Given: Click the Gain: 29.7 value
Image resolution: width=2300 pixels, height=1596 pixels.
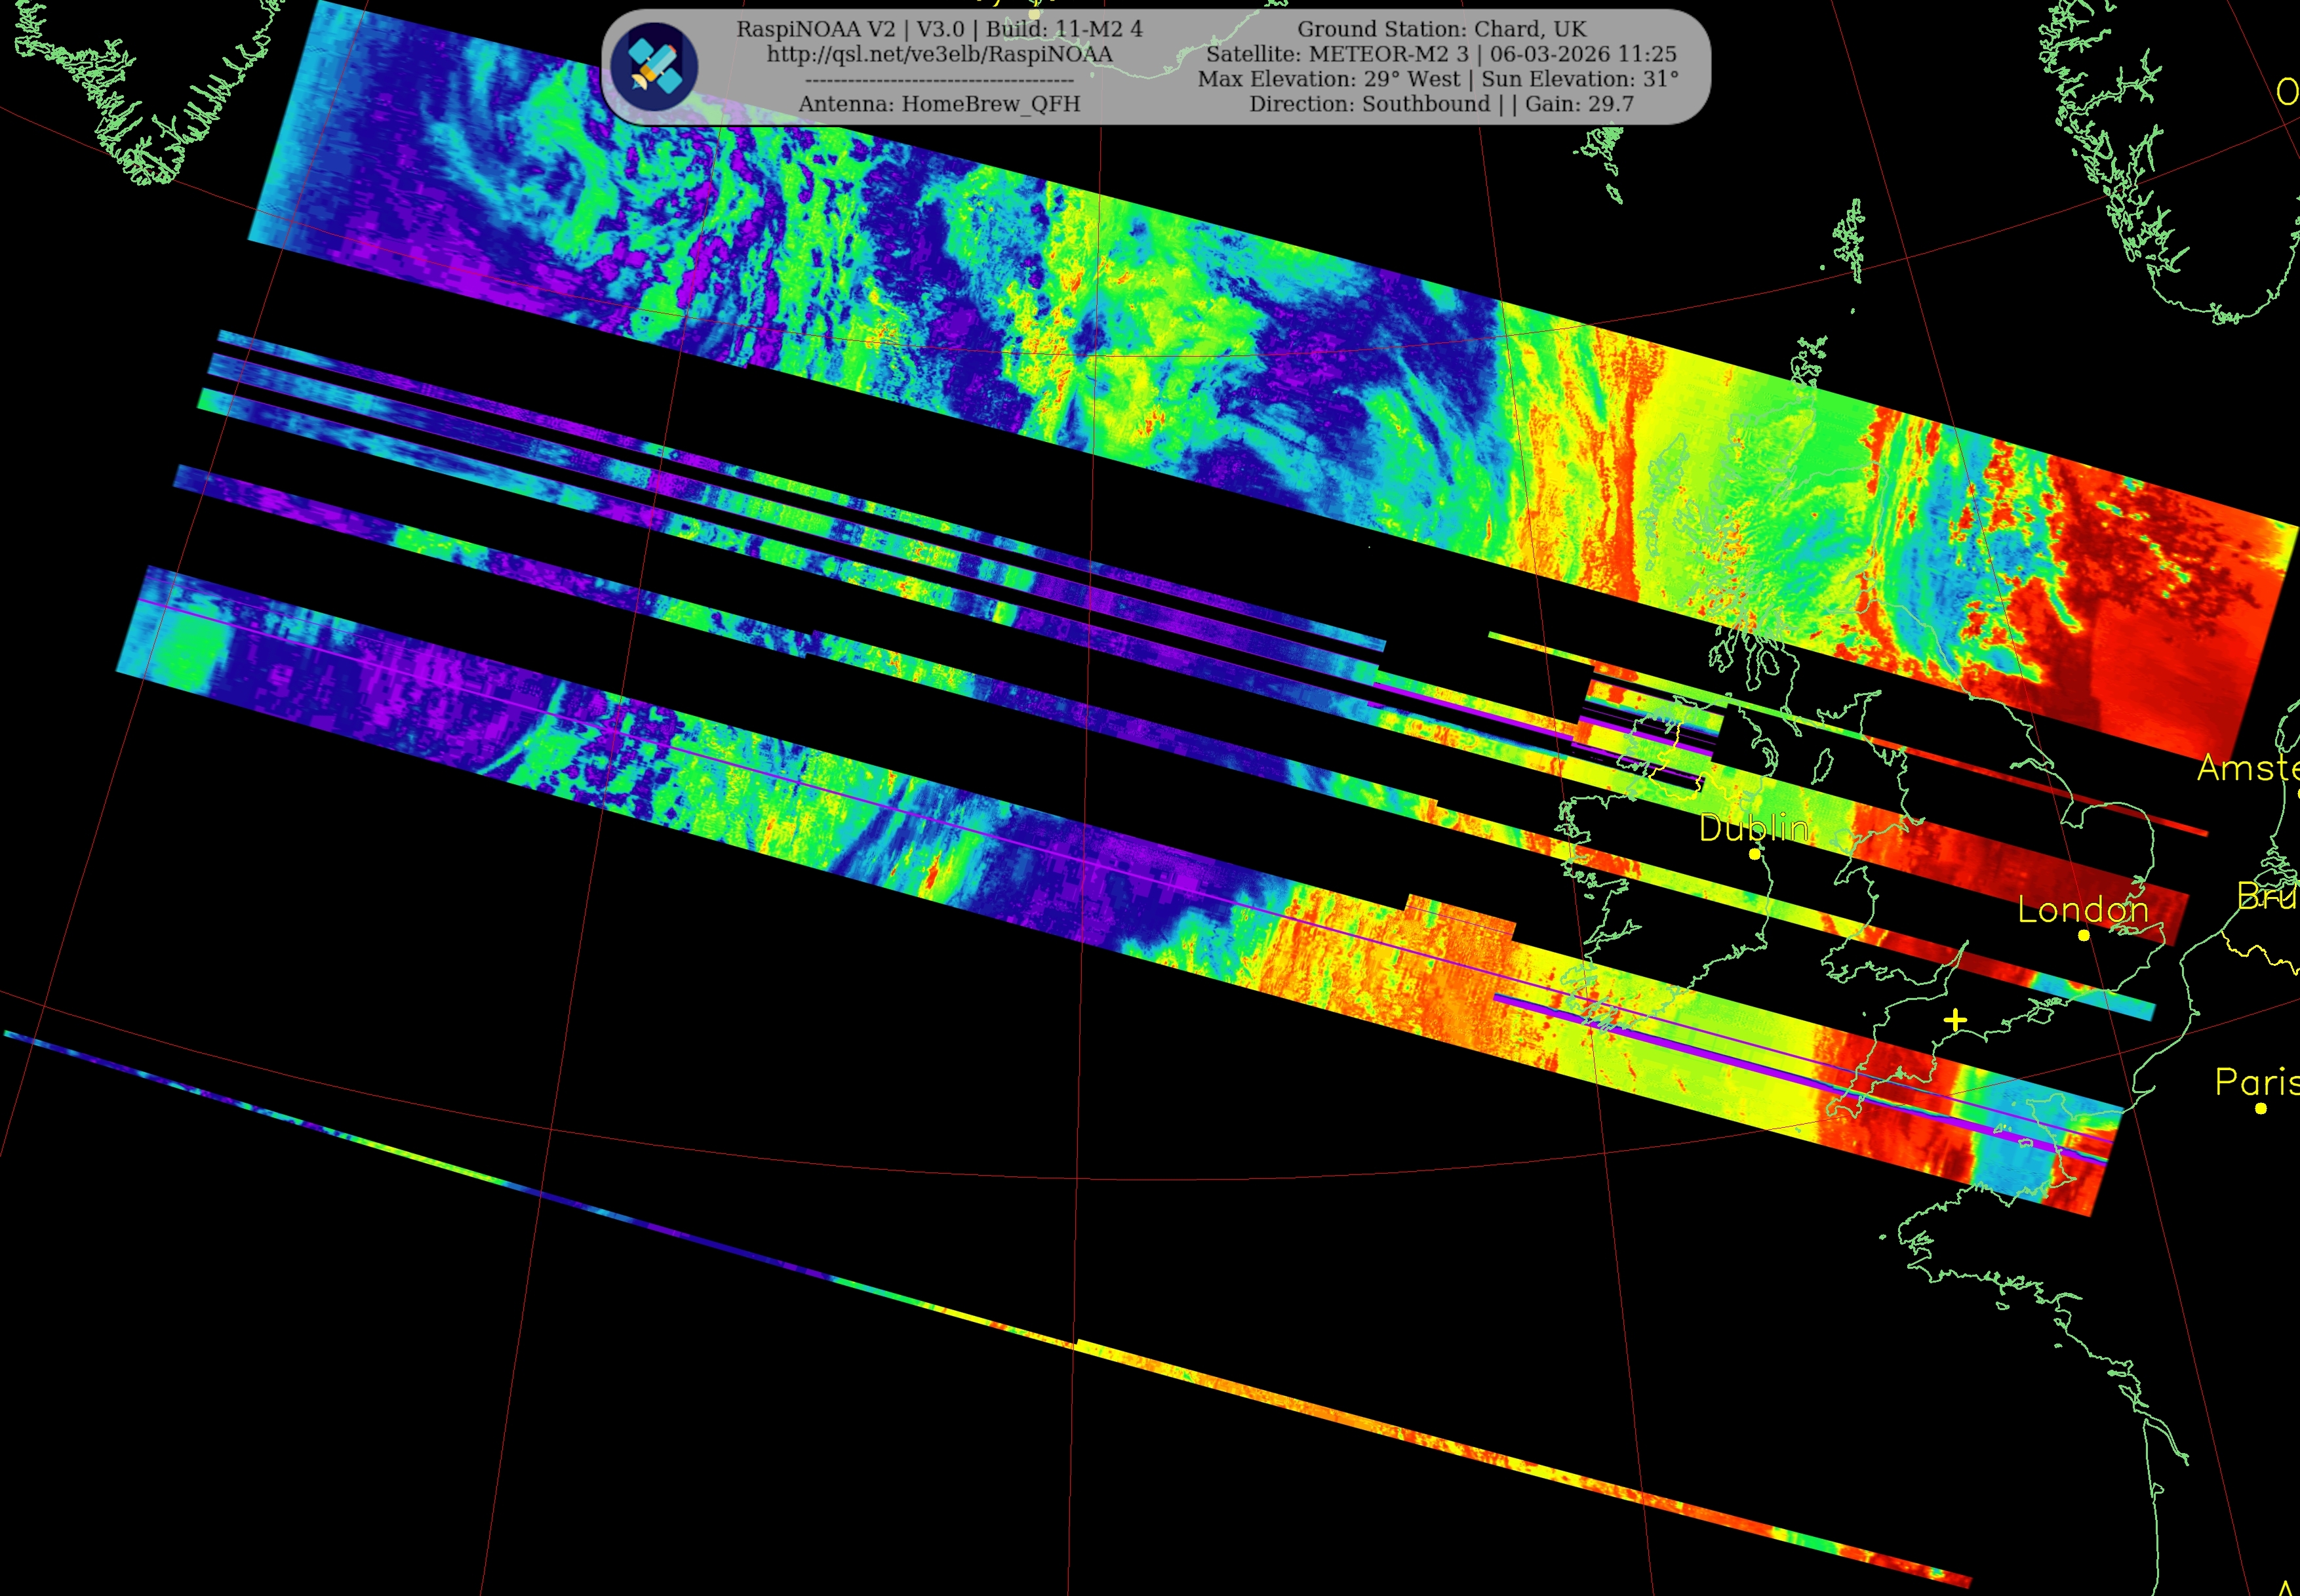Looking at the screenshot, I should click(x=1579, y=104).
